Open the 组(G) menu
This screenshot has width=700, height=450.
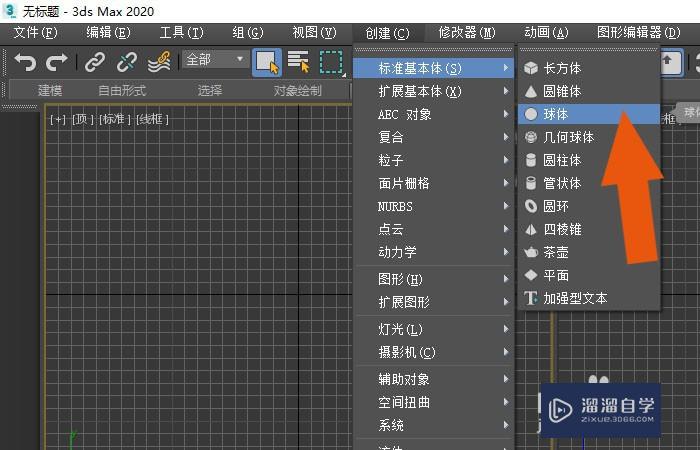(248, 33)
